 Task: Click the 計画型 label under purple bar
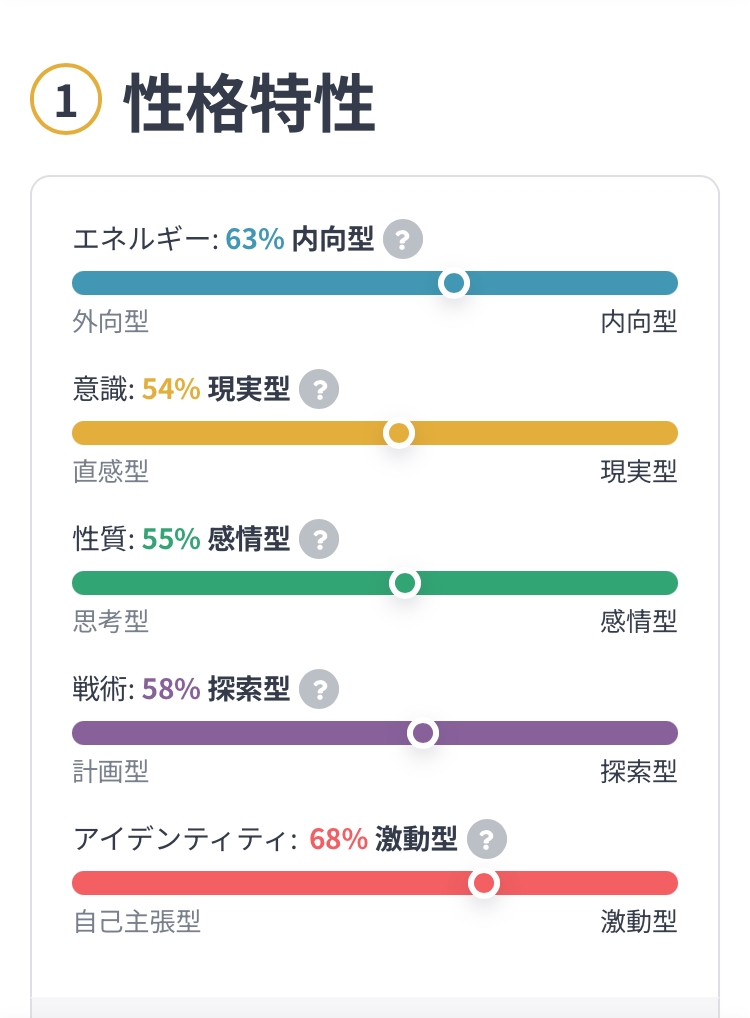click(x=111, y=772)
